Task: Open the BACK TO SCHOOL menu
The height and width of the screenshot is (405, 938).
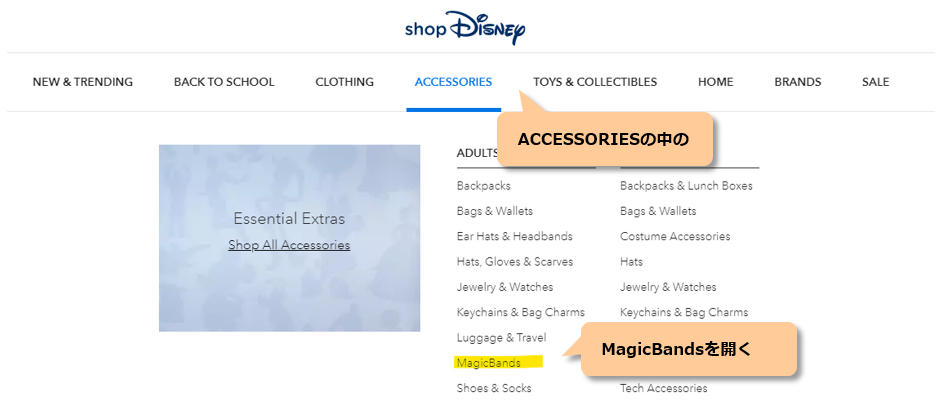Action: tap(224, 82)
